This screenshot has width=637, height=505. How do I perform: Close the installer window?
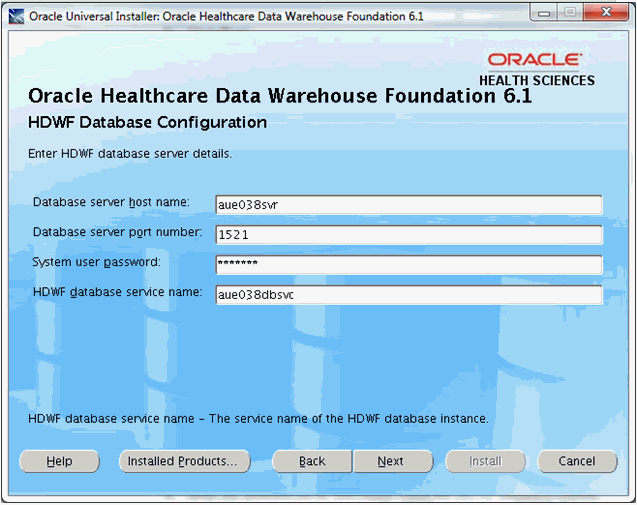pyautogui.click(x=606, y=13)
